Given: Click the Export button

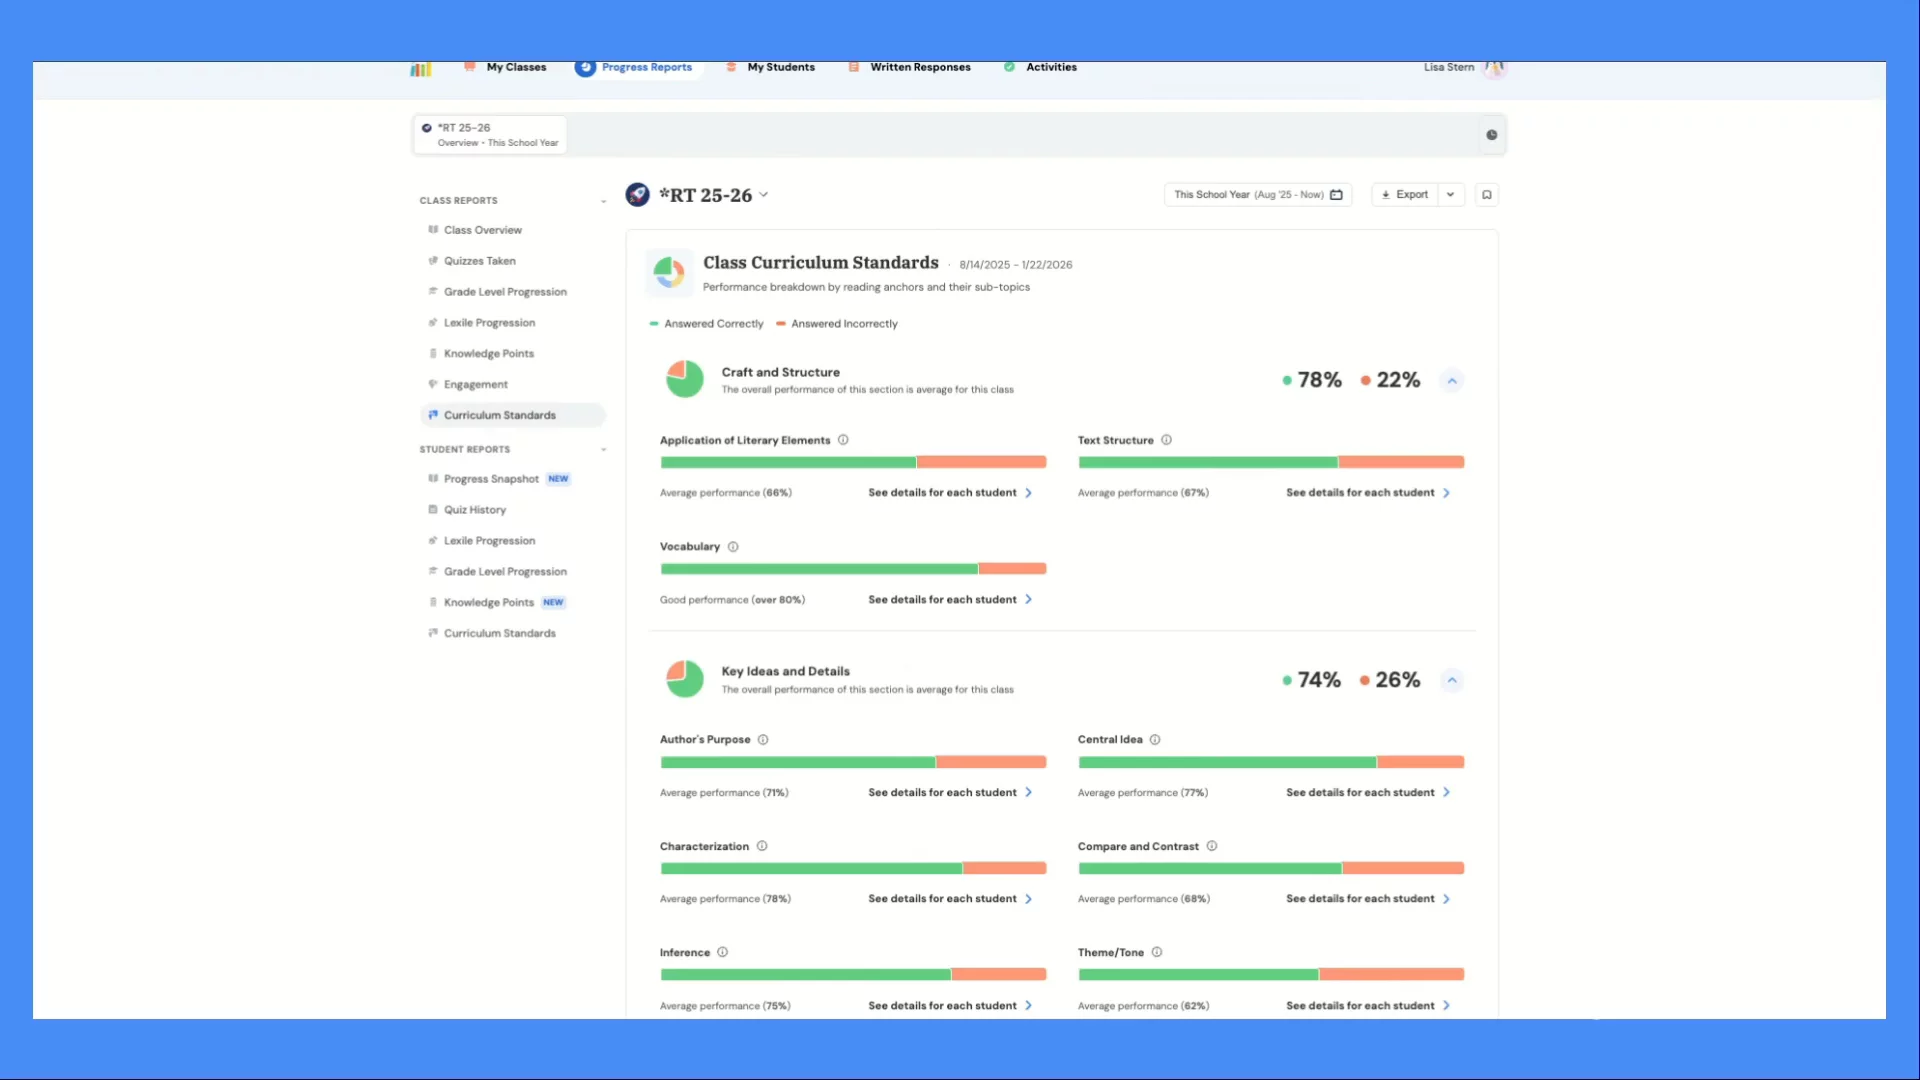Looking at the screenshot, I should [1405, 195].
